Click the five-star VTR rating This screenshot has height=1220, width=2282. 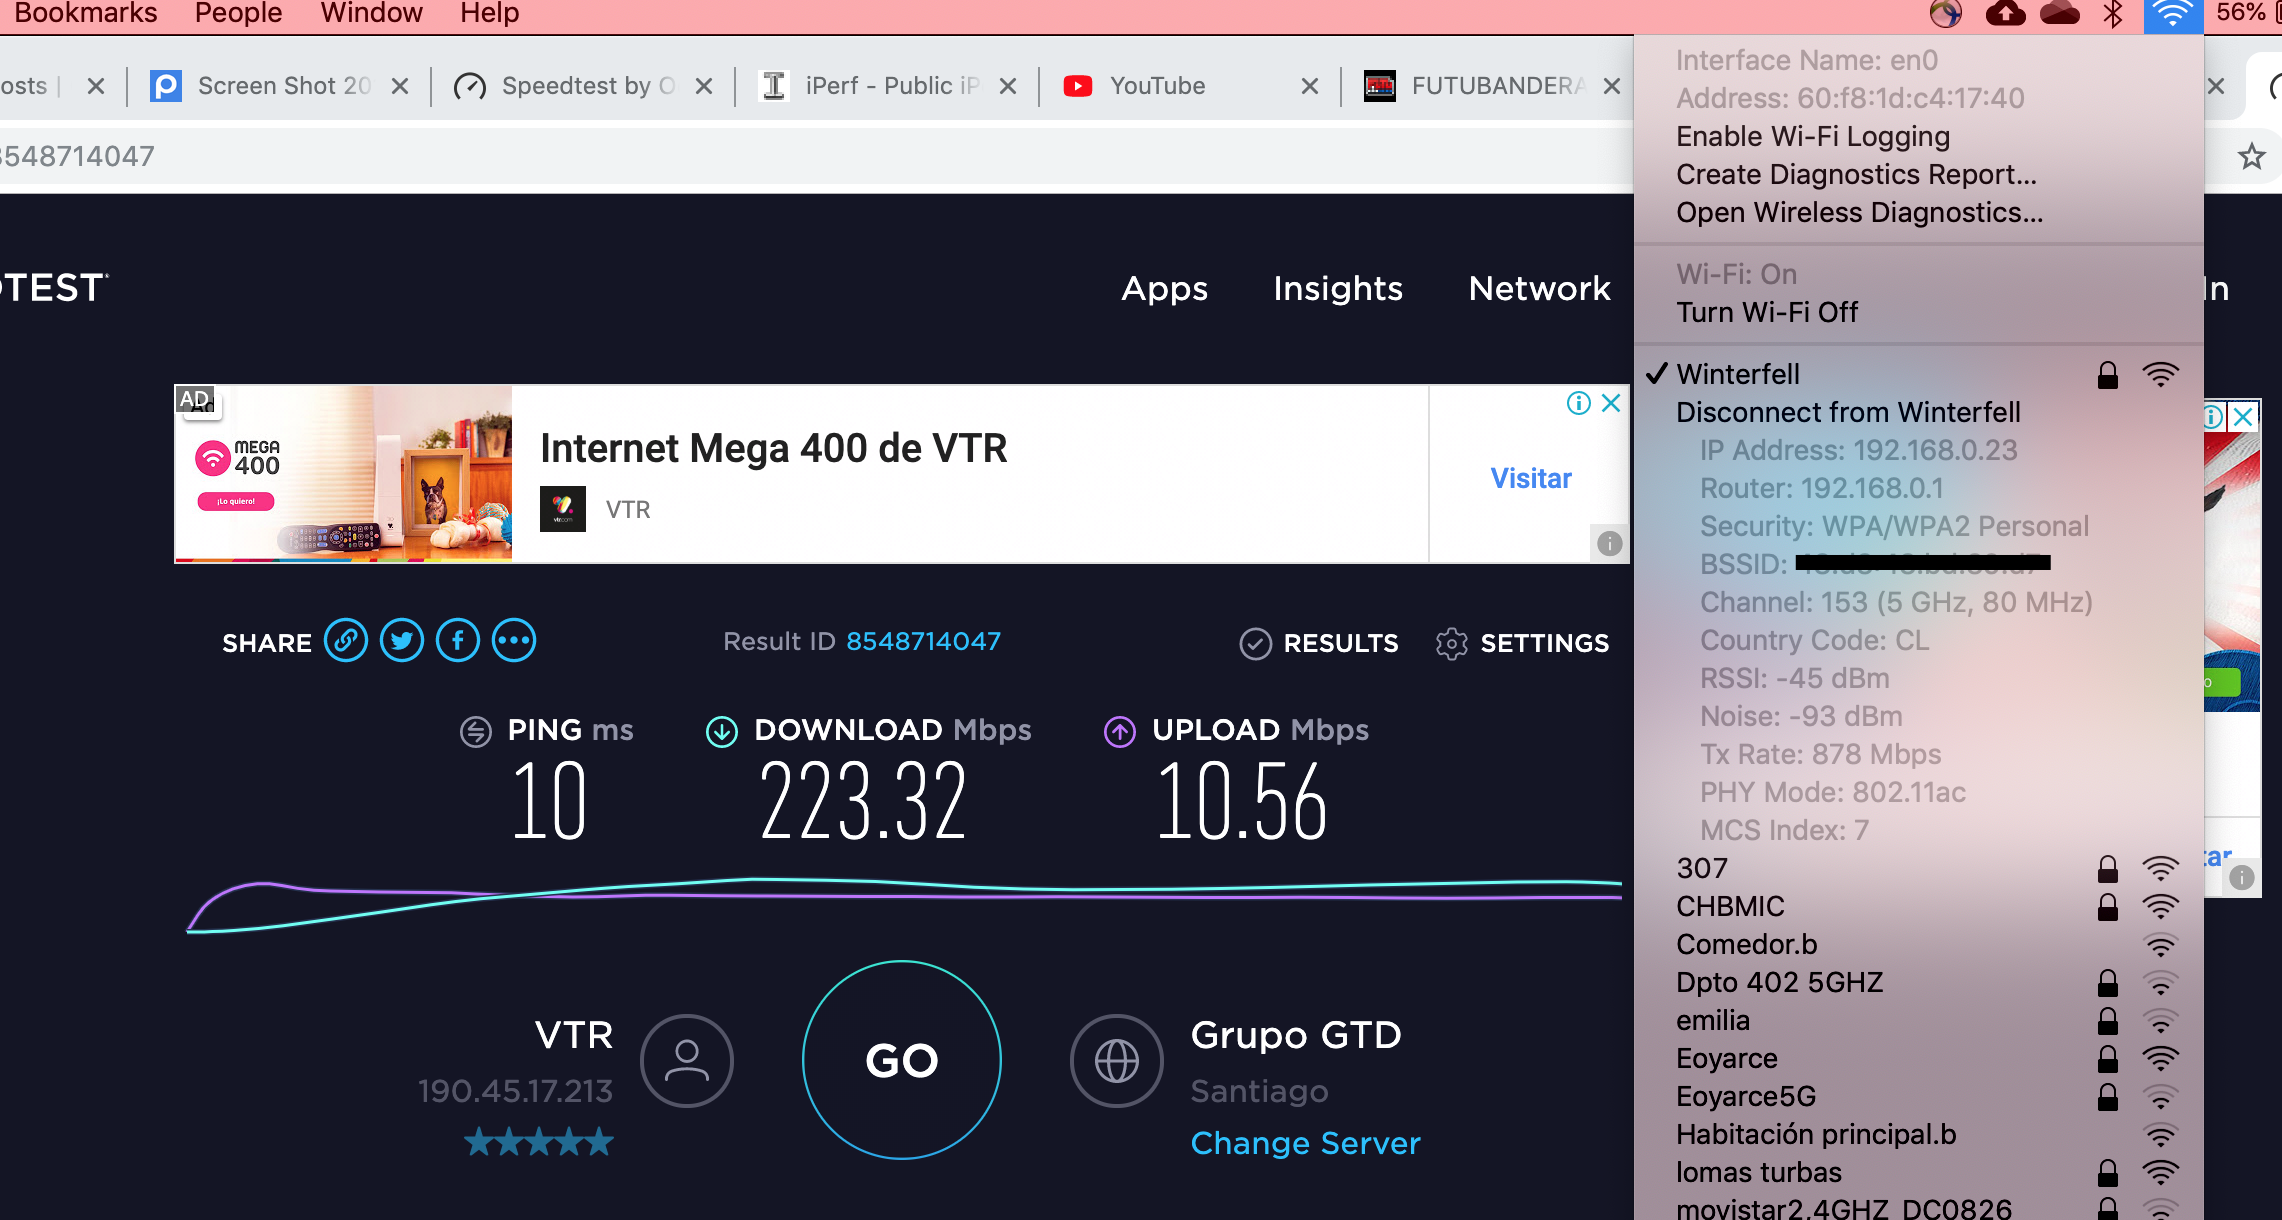pos(539,1142)
